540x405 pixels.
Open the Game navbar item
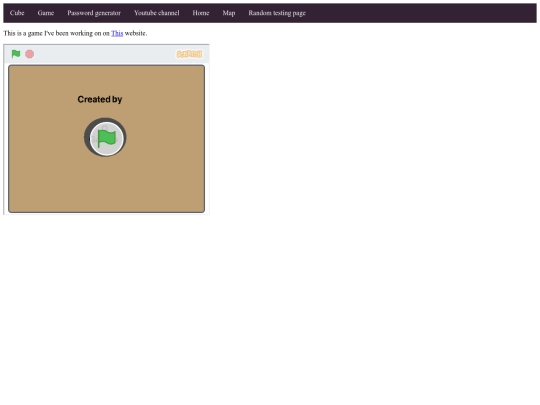click(46, 13)
